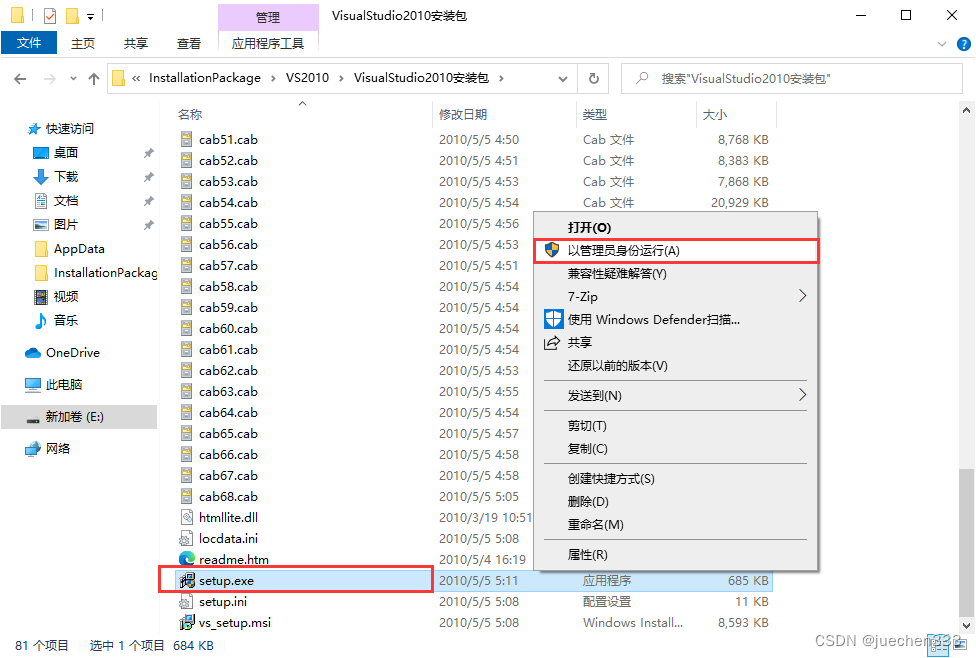Open the 主页 ribbon tab
Image resolution: width=976 pixels, height=658 pixels.
(x=83, y=43)
